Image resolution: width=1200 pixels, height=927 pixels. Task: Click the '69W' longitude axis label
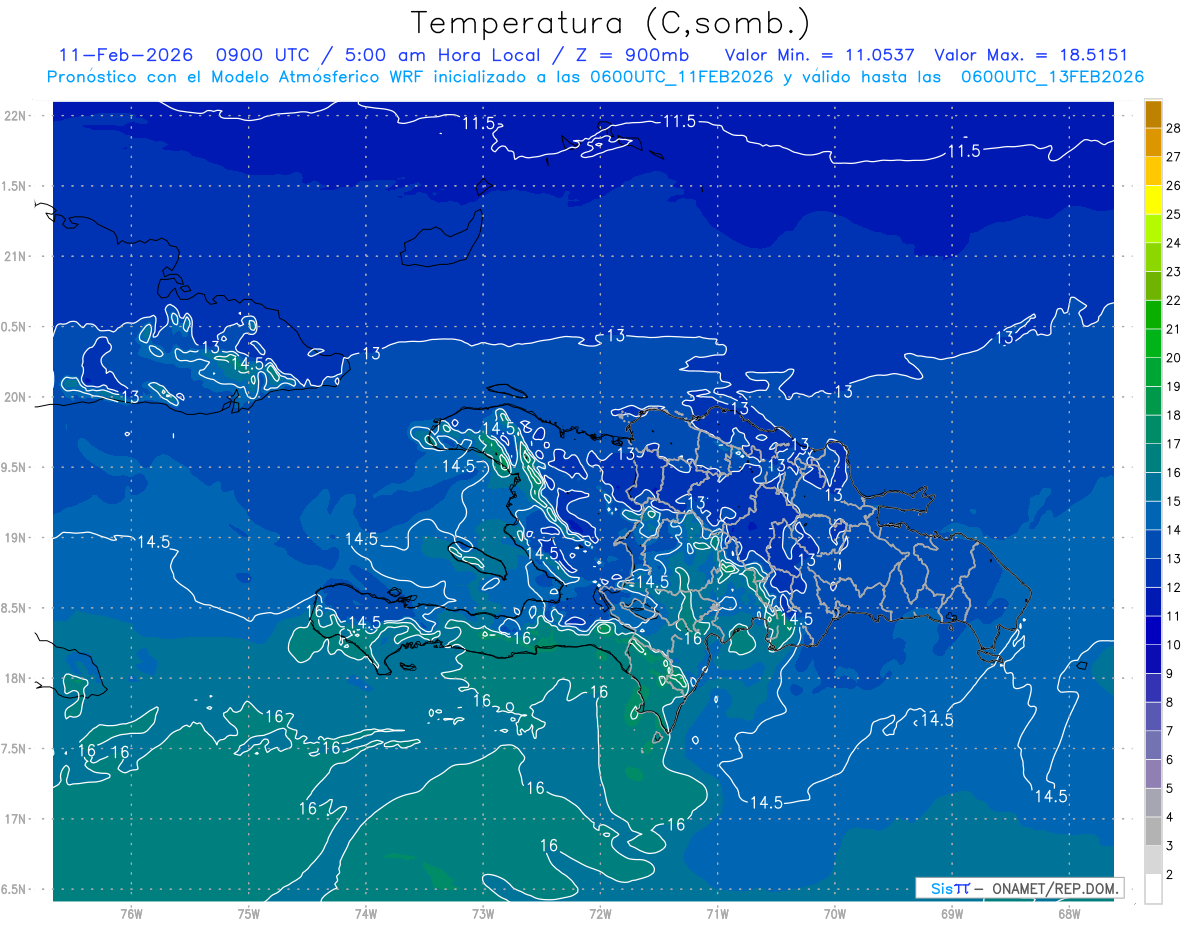coord(952,913)
